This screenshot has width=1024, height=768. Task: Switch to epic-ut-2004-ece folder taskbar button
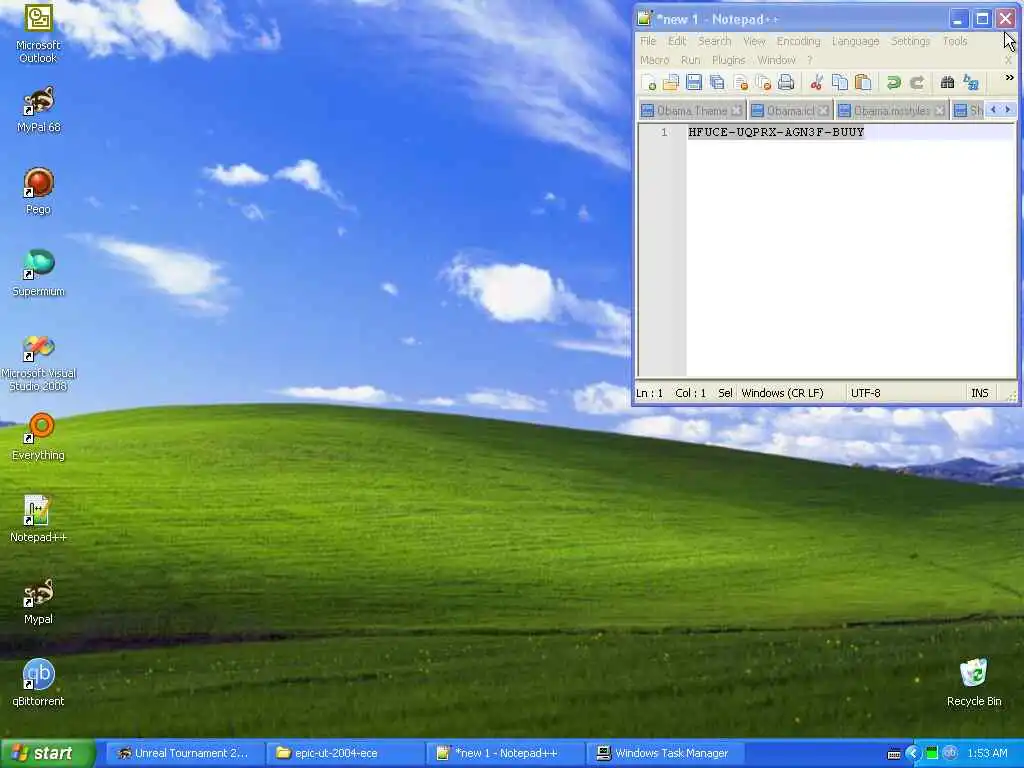click(344, 754)
